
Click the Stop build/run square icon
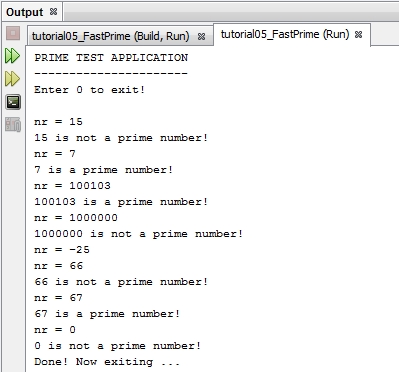13,33
